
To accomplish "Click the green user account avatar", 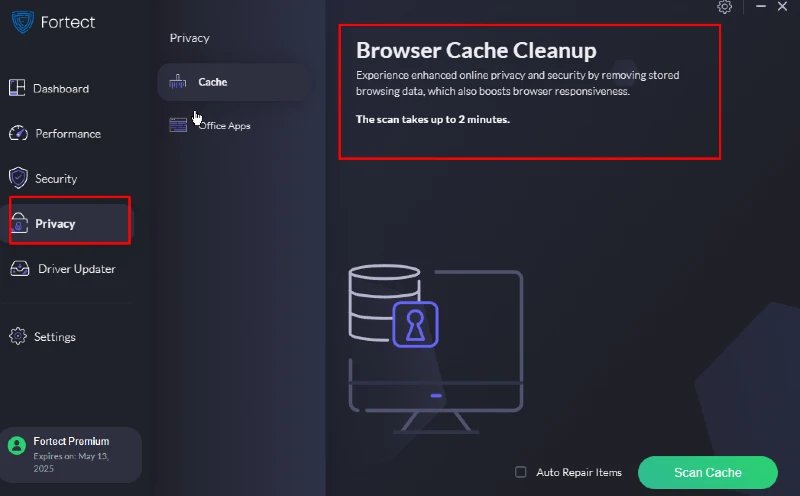I will (x=16, y=445).
